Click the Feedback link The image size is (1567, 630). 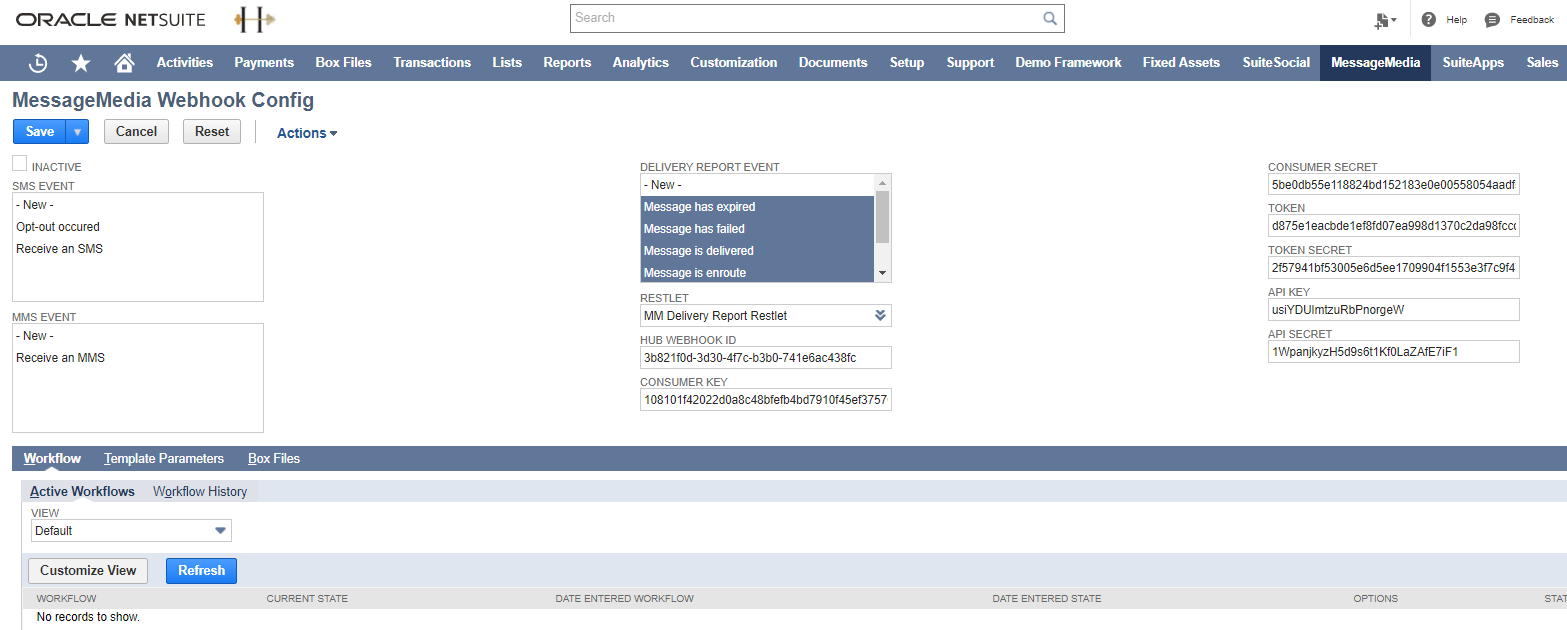(x=1532, y=20)
